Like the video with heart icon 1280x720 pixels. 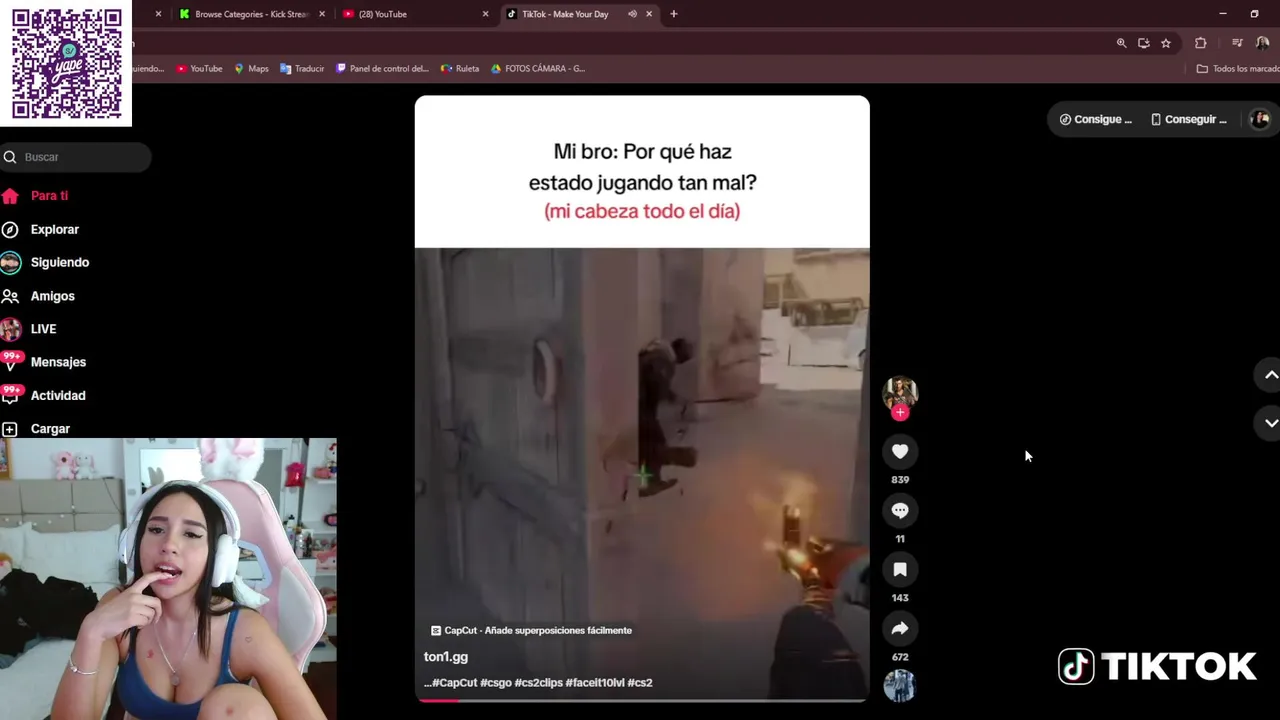(900, 452)
